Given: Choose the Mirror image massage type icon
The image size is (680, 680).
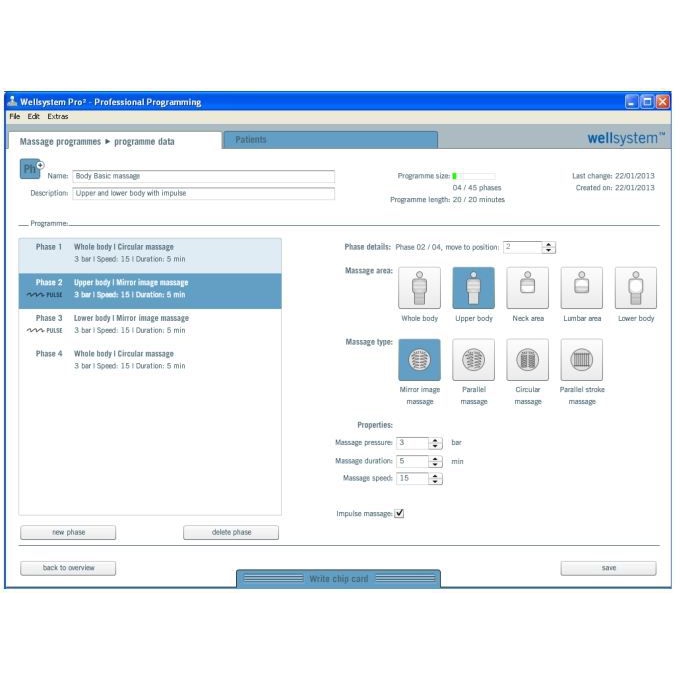Looking at the screenshot, I should (419, 360).
